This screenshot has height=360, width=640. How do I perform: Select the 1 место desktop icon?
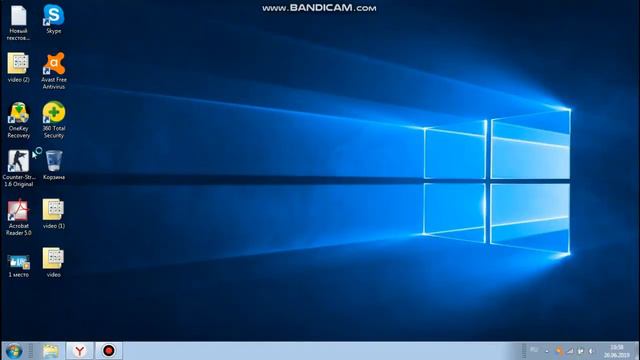(18, 265)
